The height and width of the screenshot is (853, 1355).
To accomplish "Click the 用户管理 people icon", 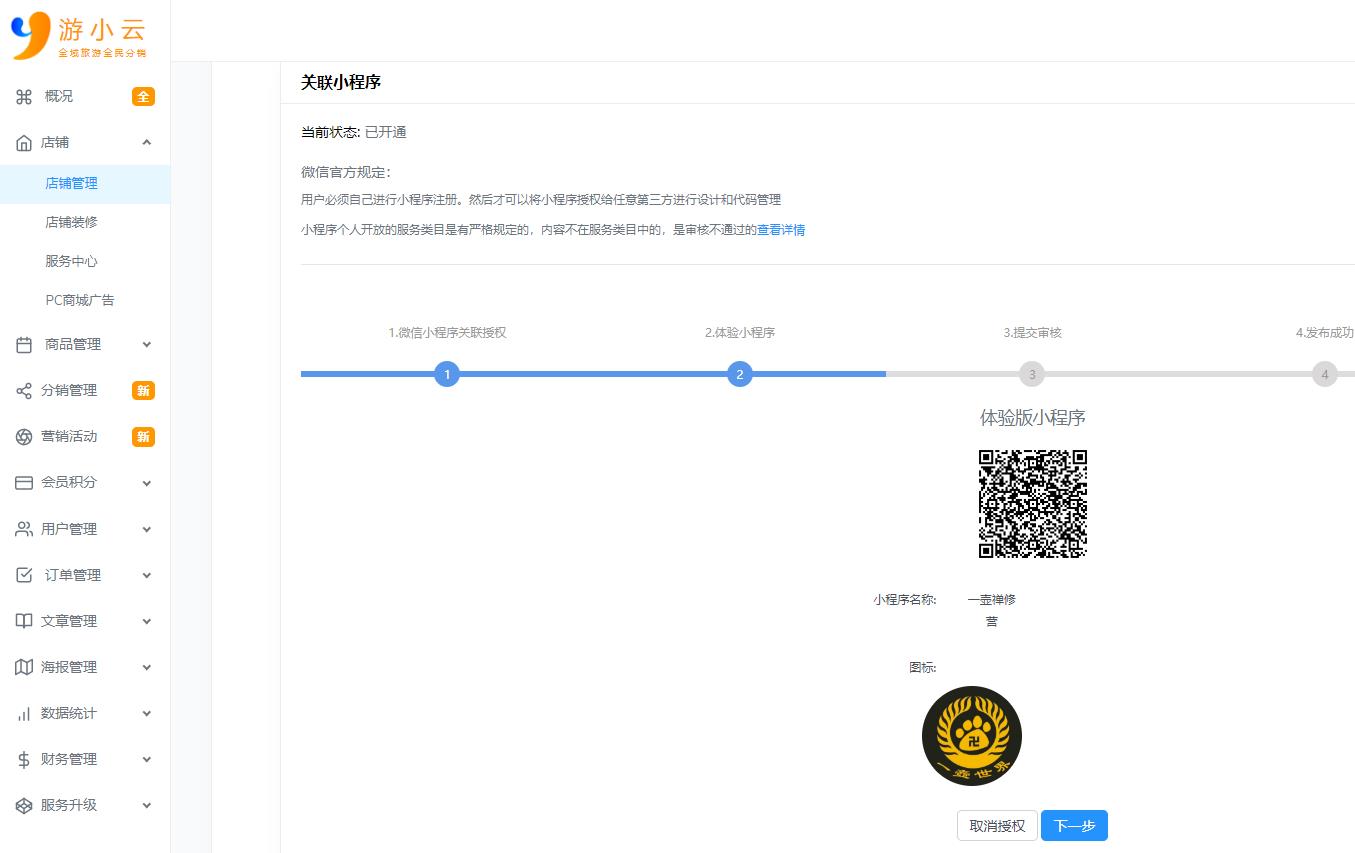I will point(24,529).
